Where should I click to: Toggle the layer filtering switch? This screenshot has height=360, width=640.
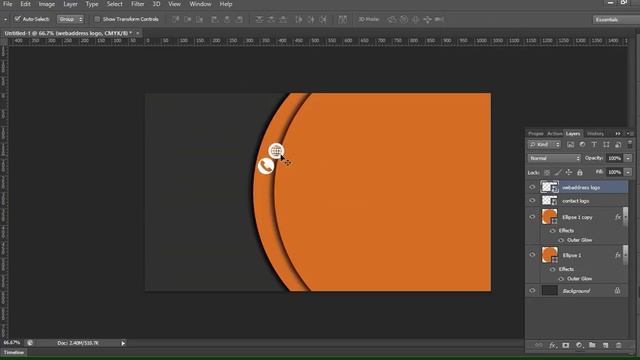click(x=630, y=144)
